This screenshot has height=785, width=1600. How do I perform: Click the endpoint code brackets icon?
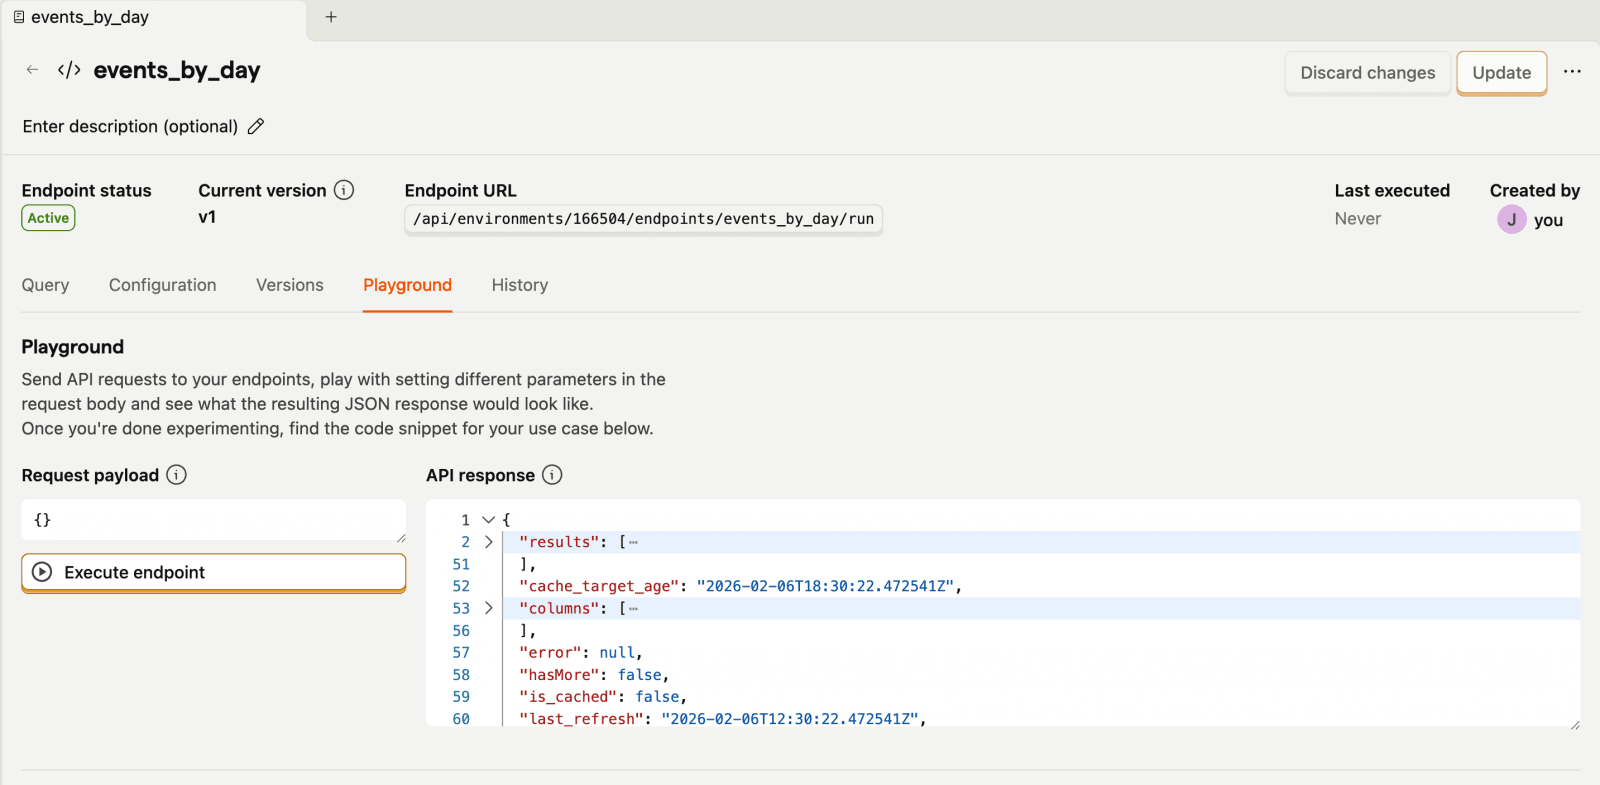[x=69, y=70]
